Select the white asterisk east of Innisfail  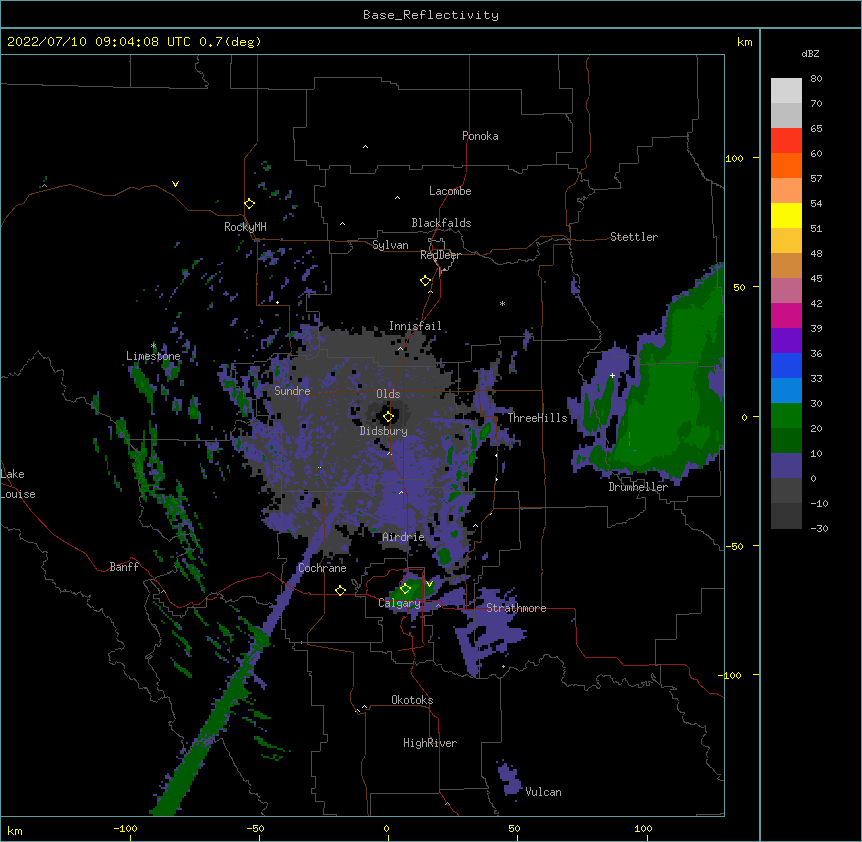(502, 303)
